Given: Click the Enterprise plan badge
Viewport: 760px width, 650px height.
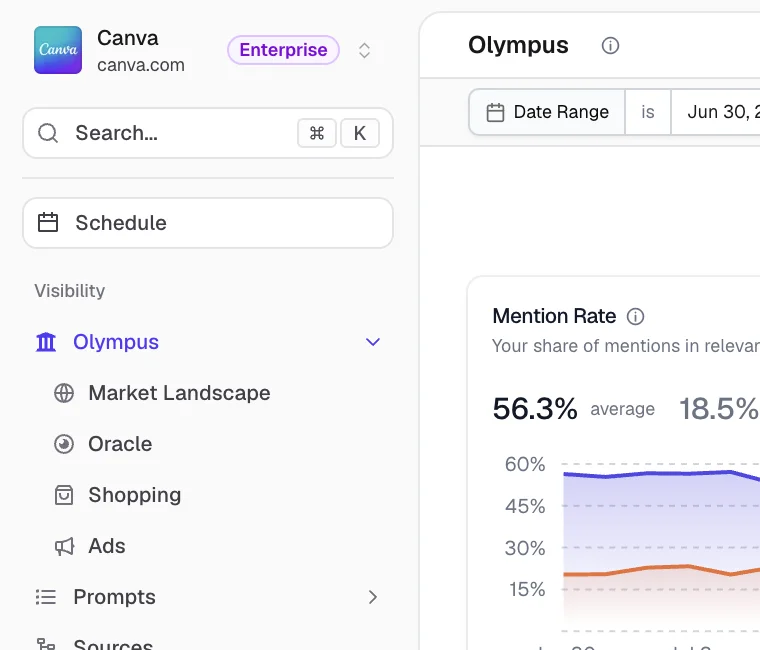Looking at the screenshot, I should [283, 50].
